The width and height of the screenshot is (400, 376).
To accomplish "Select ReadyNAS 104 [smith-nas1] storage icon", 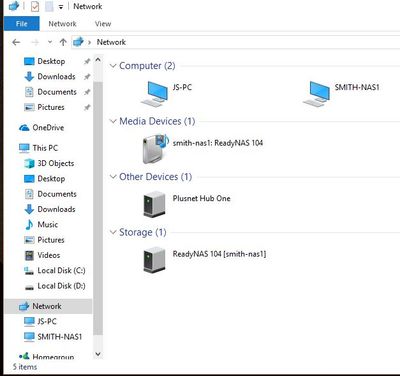I will [x=154, y=260].
